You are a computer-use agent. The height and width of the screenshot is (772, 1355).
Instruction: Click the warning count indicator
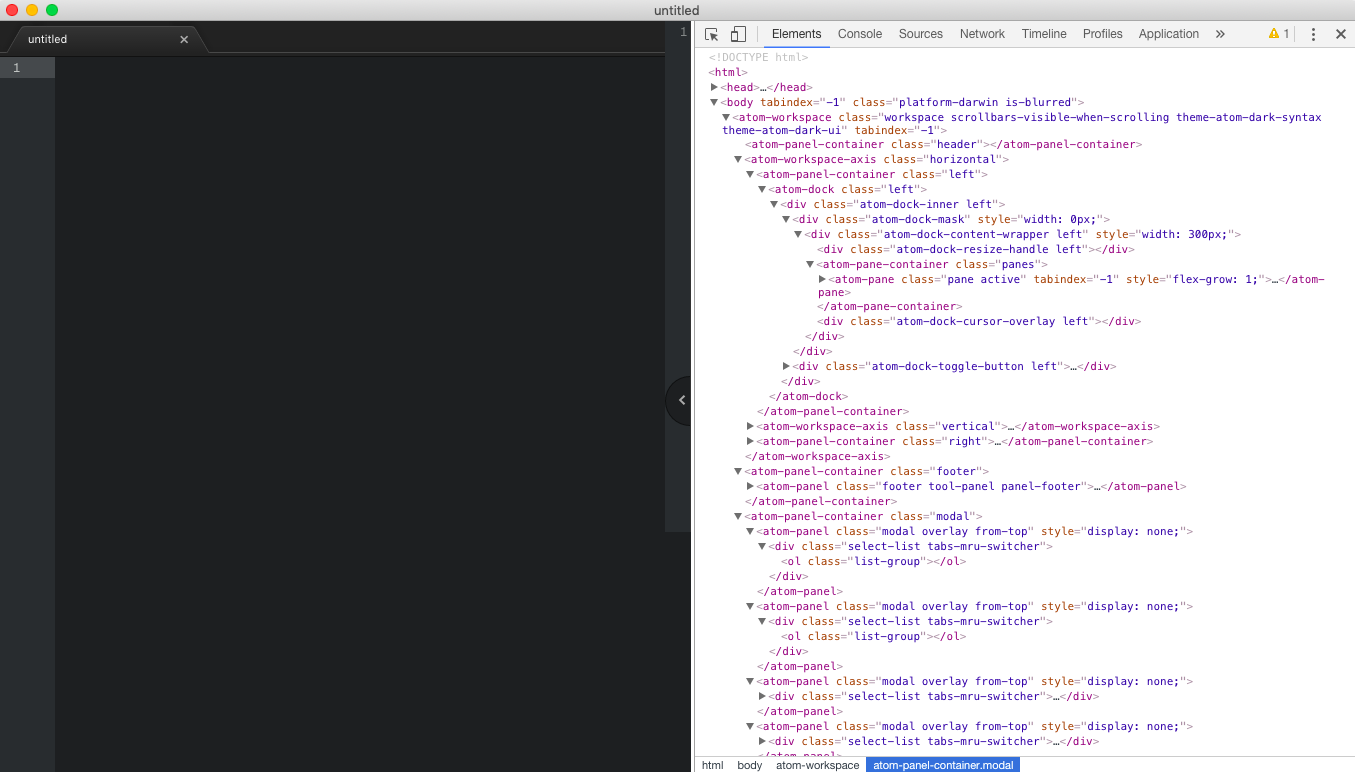click(1279, 34)
